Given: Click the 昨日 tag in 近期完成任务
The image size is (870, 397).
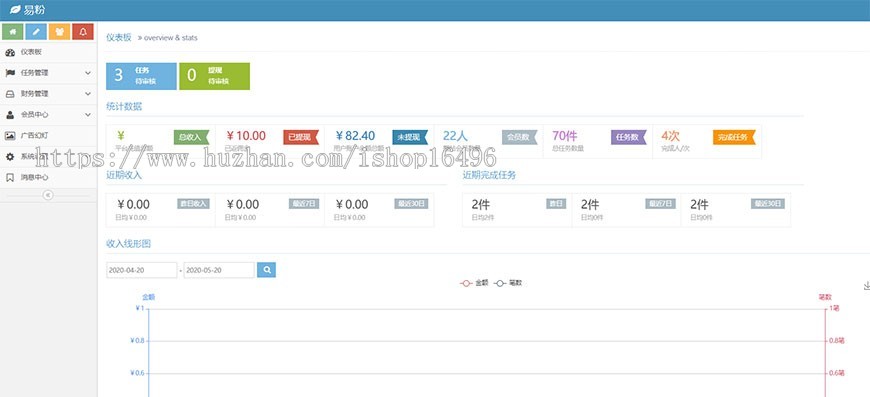Looking at the screenshot, I should 556,203.
